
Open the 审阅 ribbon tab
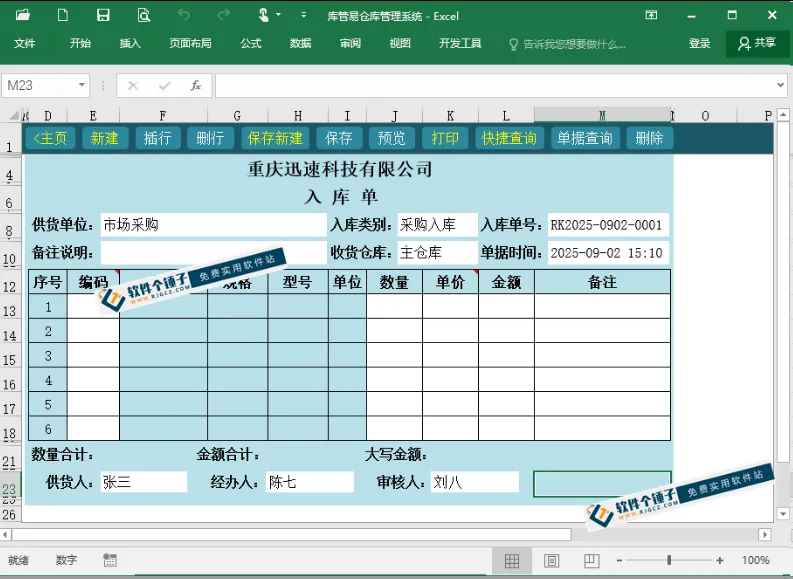pyautogui.click(x=350, y=43)
